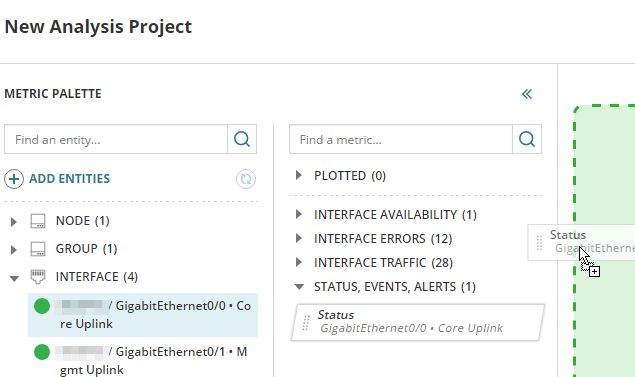
Task: Click the Node entity type icon
Action: 38,221
